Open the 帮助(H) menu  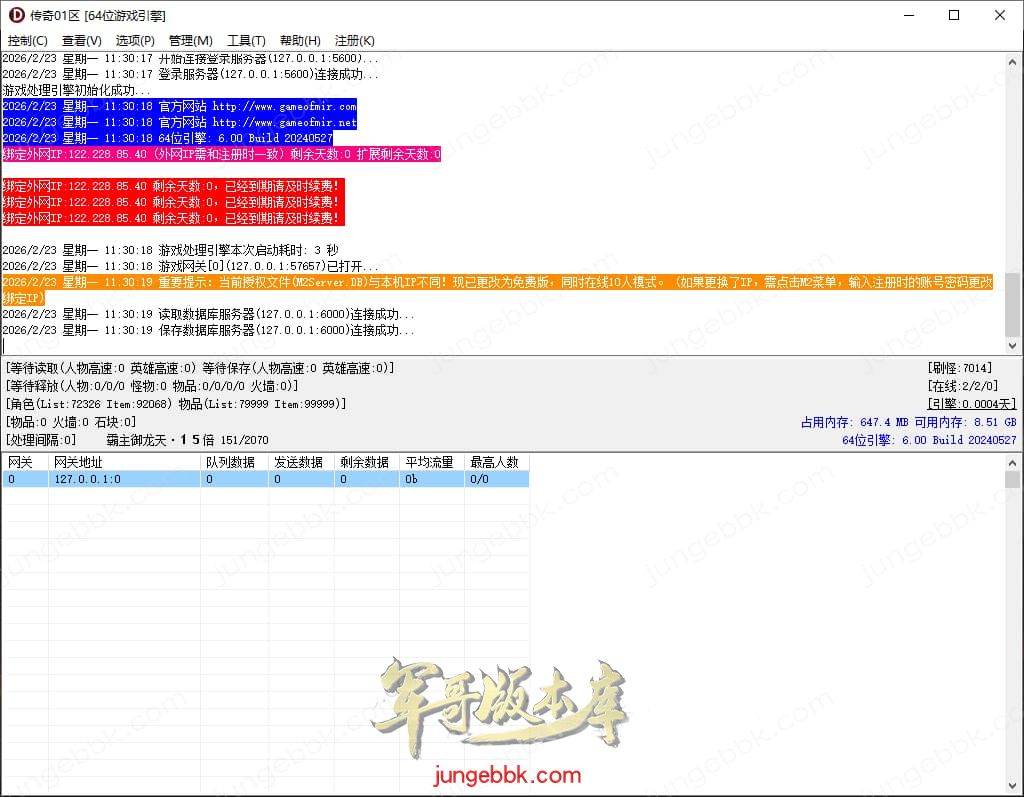tap(300, 41)
